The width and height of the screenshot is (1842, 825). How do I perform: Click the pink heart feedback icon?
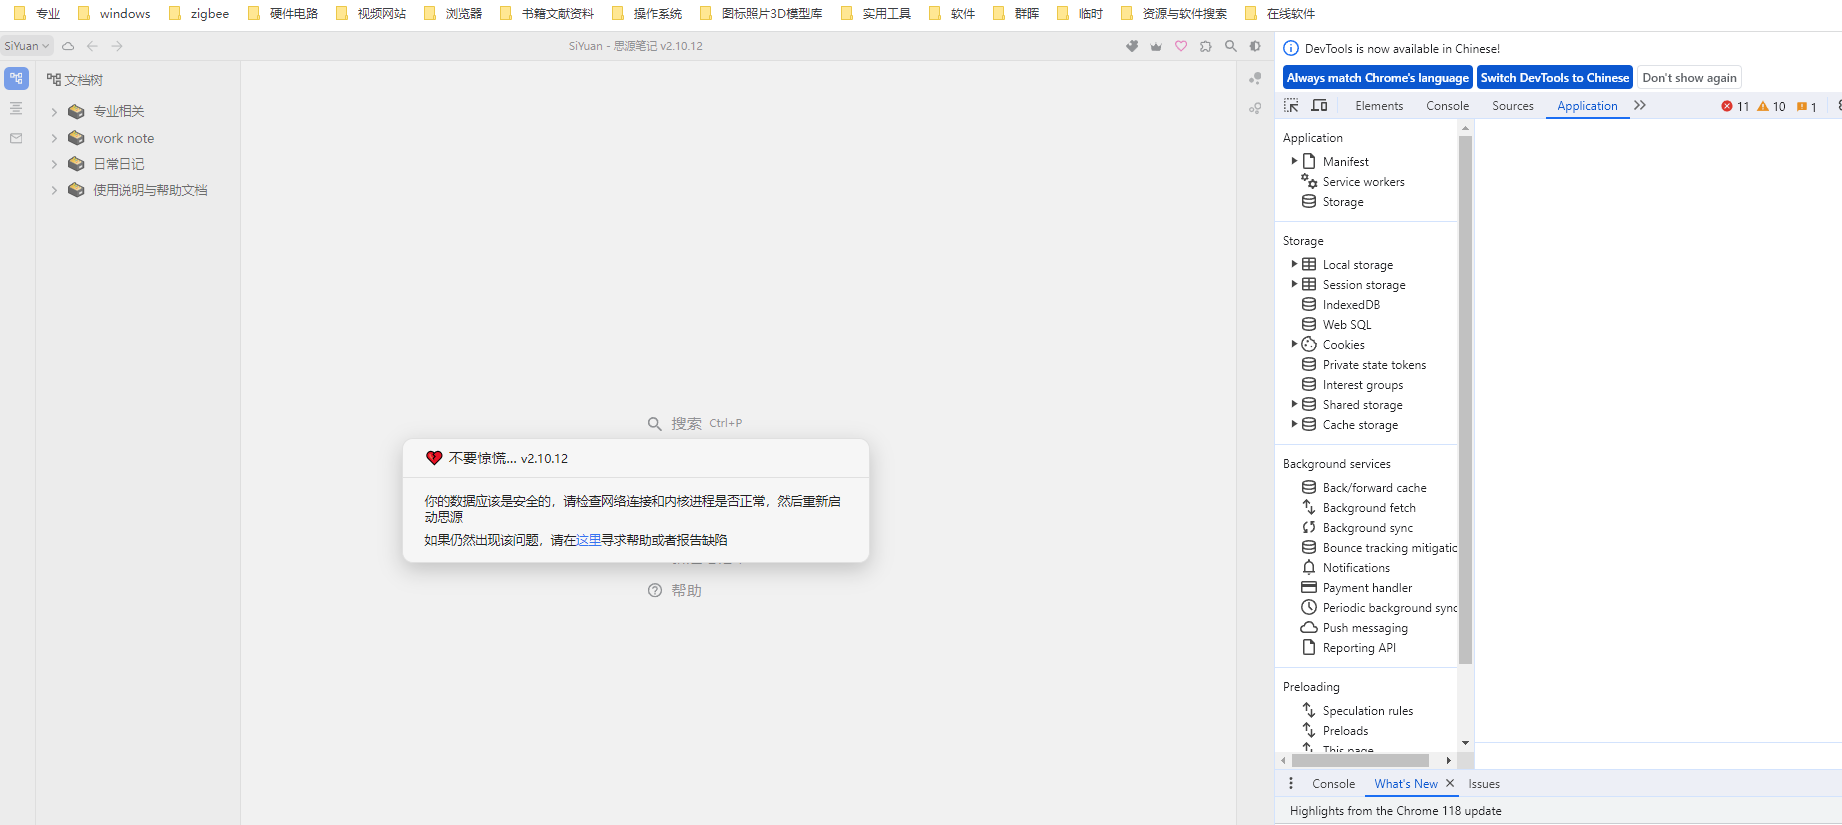point(1181,46)
